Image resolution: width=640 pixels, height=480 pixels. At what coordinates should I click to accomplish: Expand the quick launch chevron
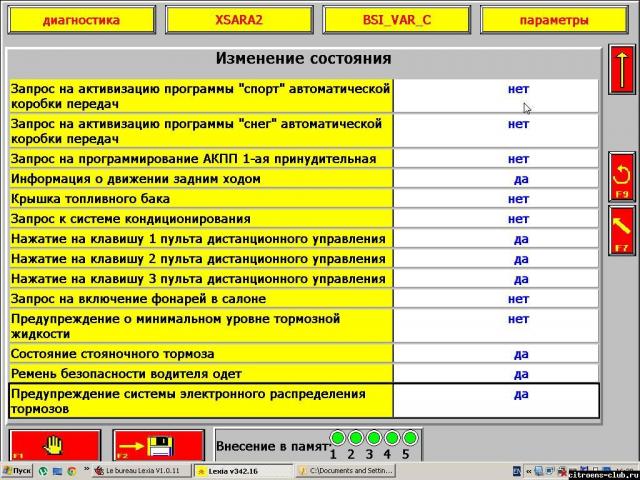coord(86,469)
